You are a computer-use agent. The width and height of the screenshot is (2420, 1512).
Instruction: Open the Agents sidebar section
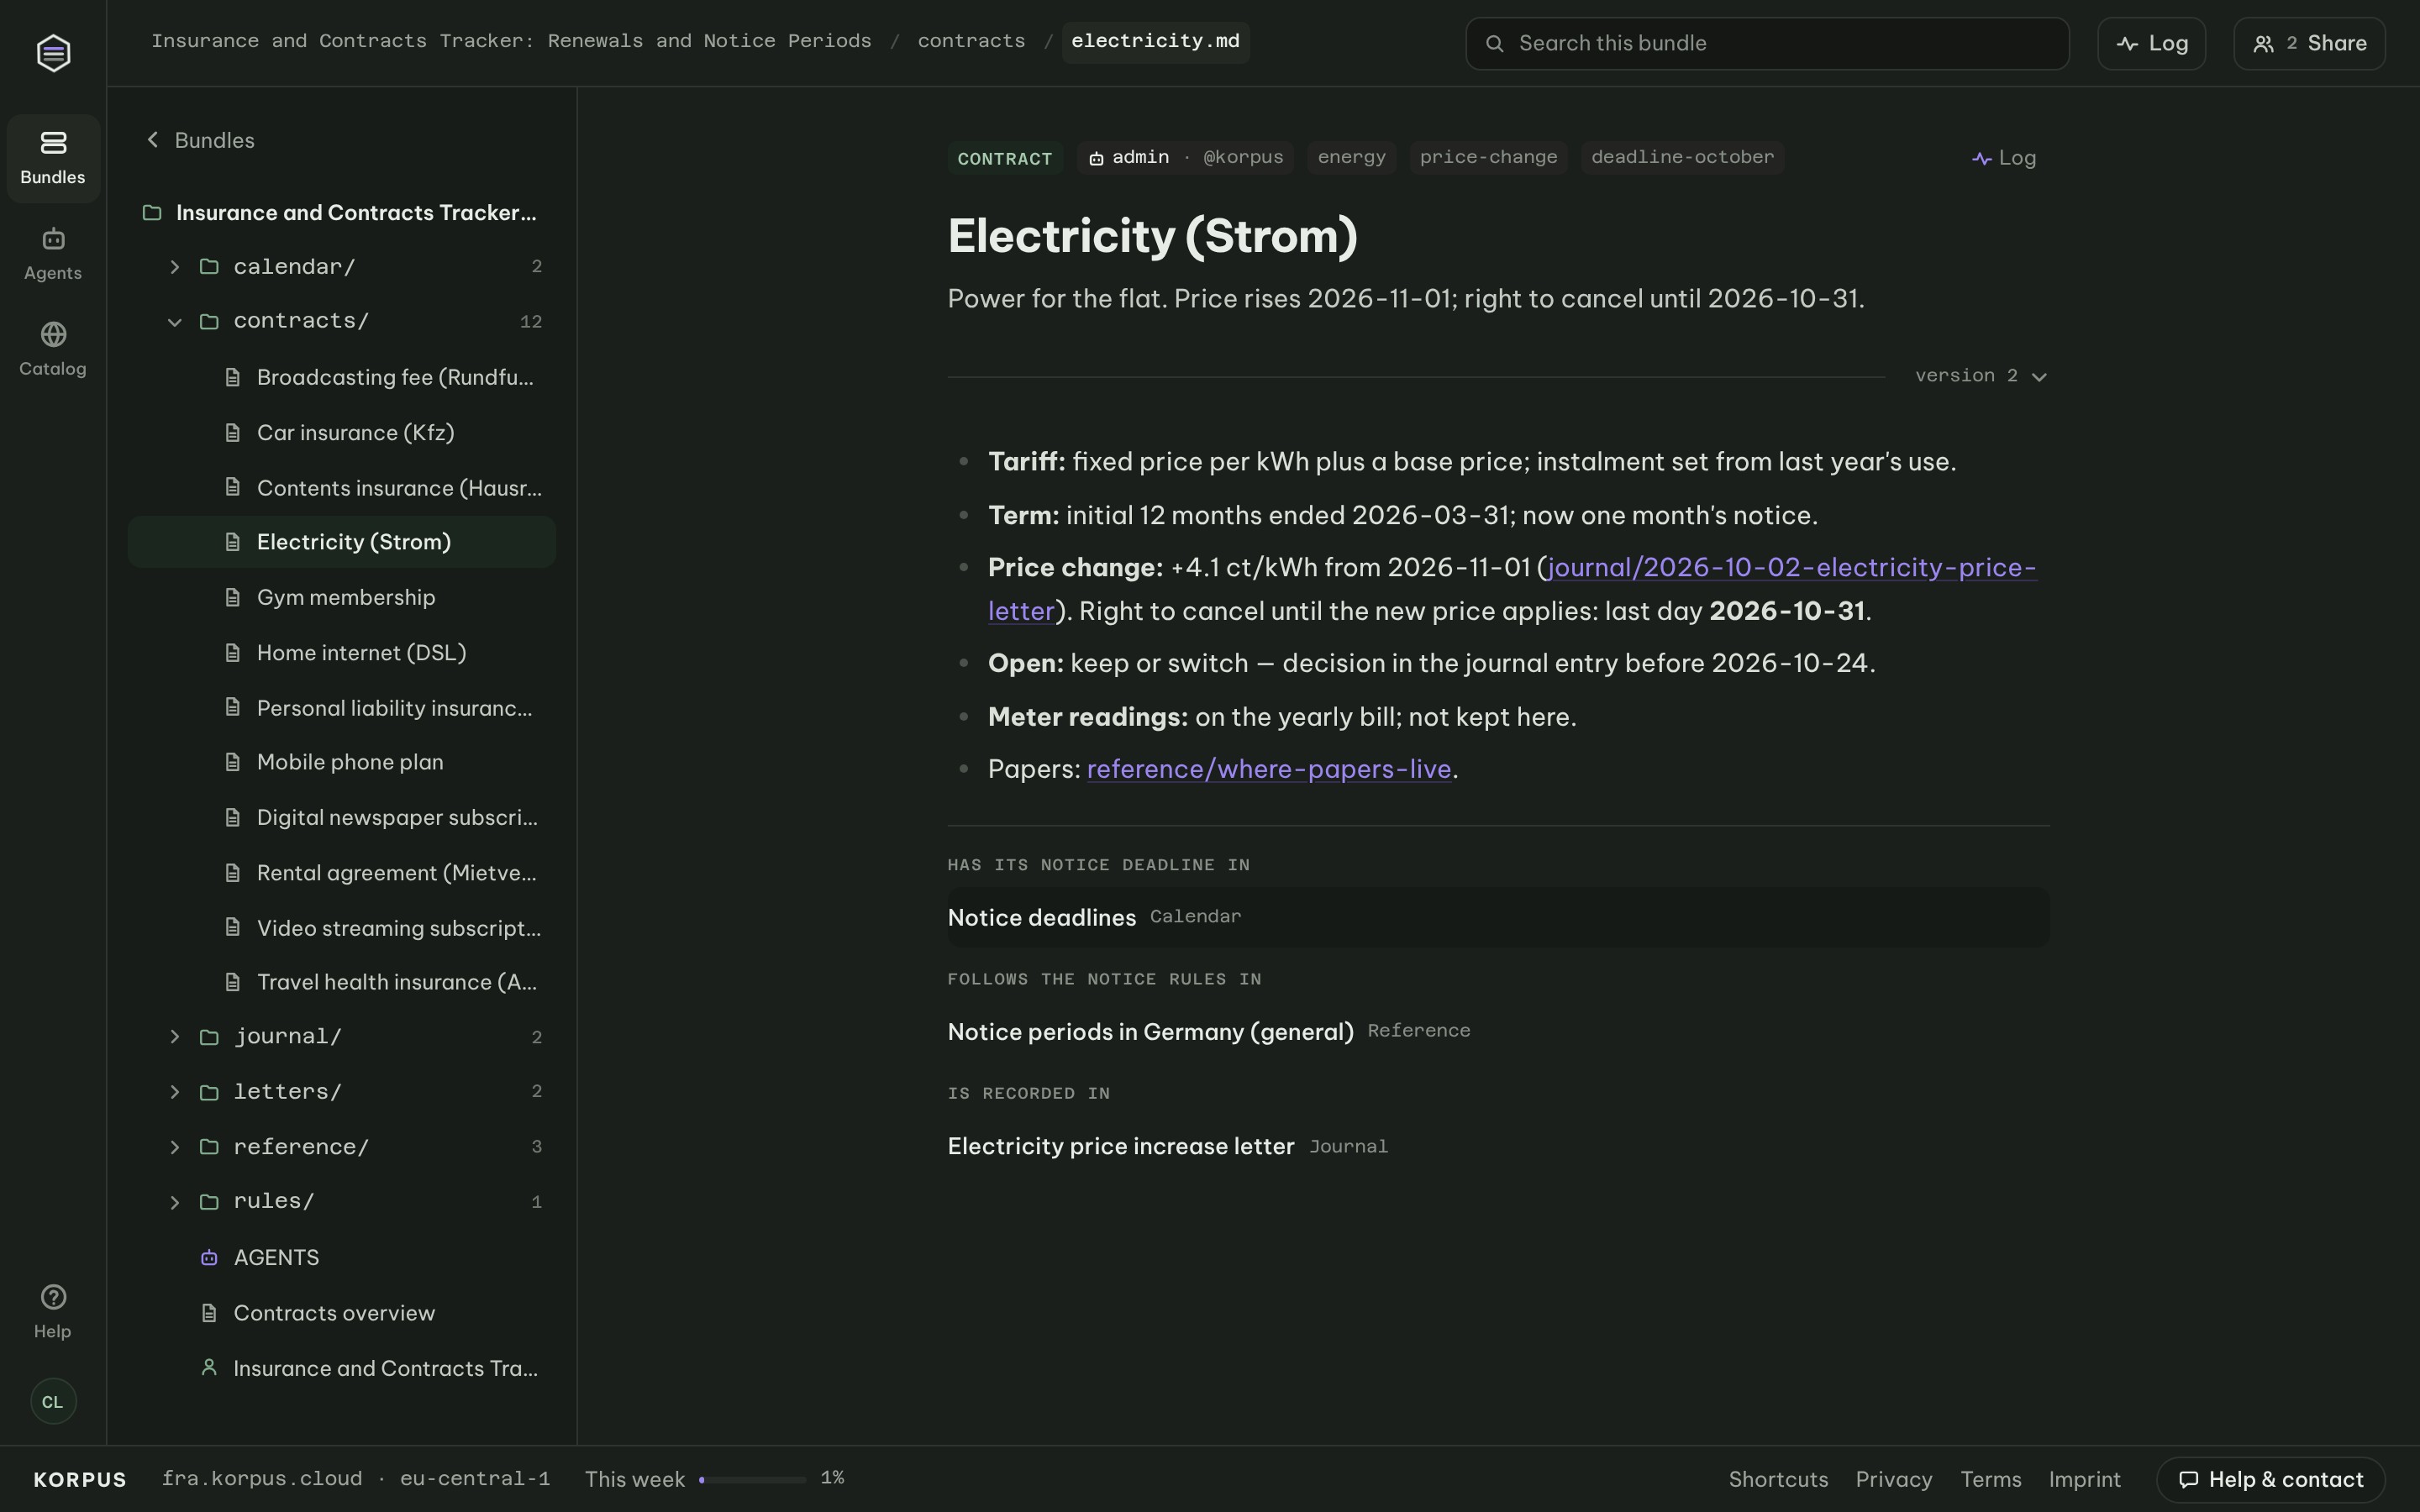53,254
